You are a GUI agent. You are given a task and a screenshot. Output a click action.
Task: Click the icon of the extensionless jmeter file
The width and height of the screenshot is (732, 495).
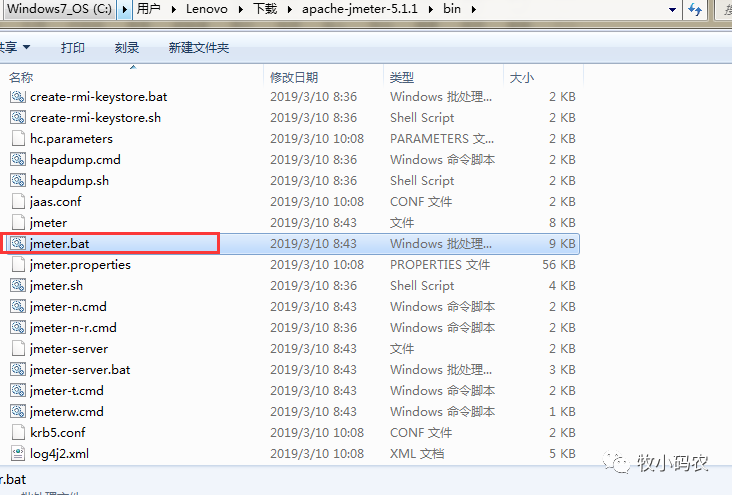pos(18,223)
